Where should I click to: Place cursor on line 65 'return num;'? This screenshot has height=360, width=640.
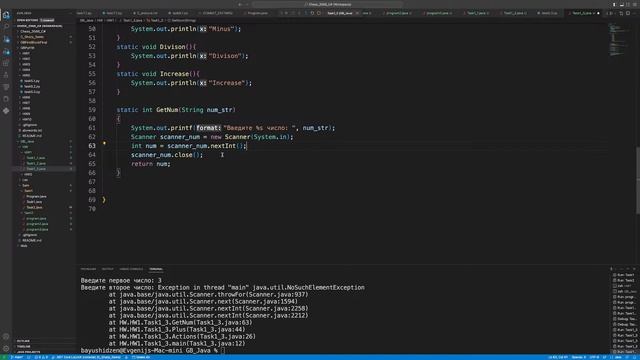point(151,164)
